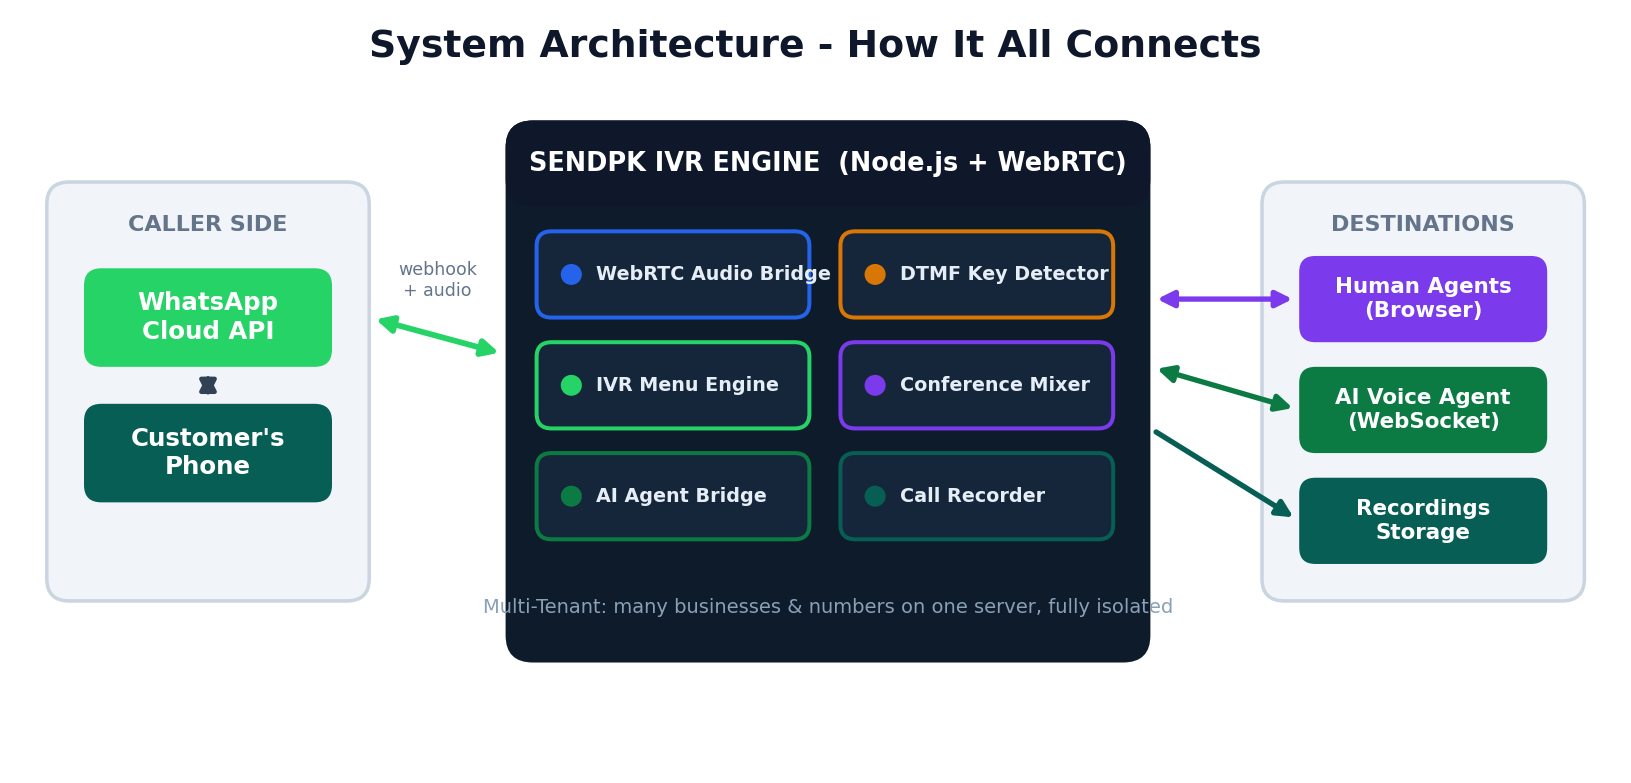Click the System Architecture title

(815, 45)
